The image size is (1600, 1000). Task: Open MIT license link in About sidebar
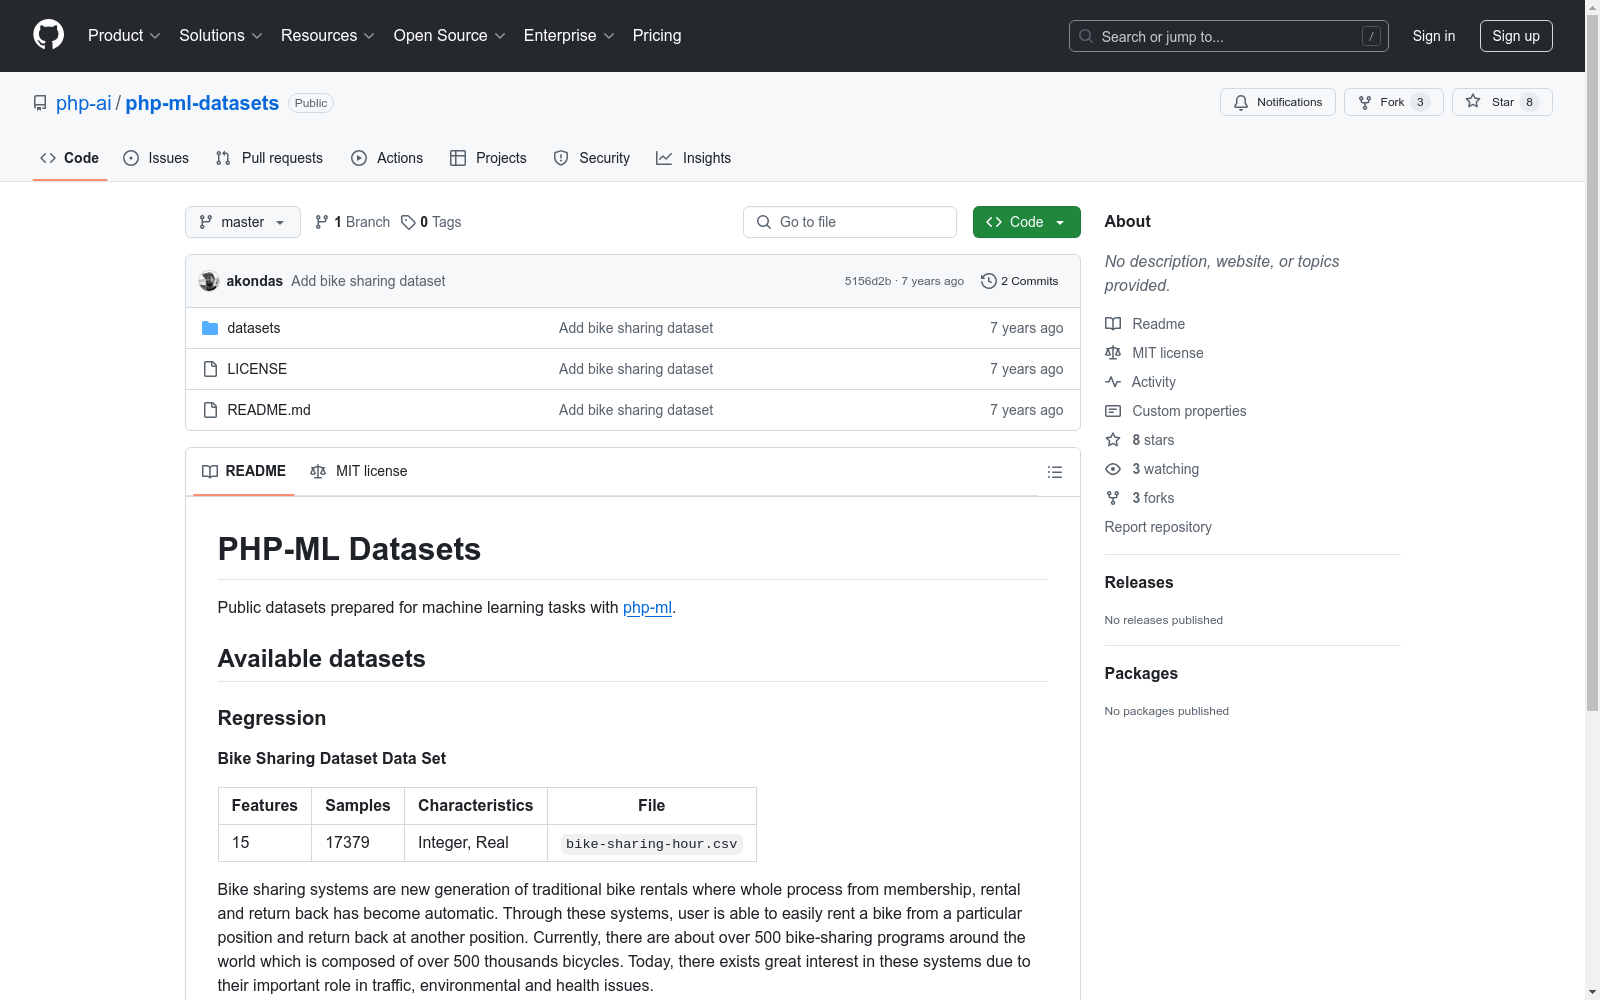click(x=1154, y=353)
